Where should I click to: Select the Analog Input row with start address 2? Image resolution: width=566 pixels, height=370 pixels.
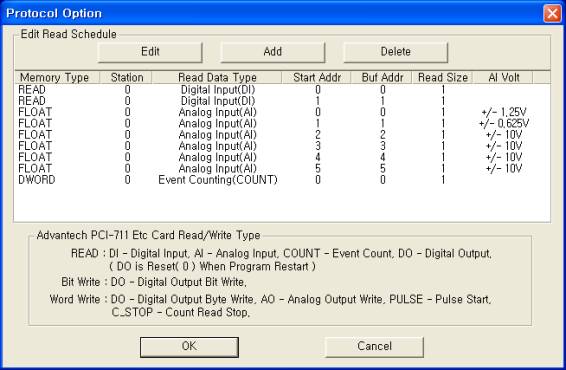pyautogui.click(x=282, y=135)
